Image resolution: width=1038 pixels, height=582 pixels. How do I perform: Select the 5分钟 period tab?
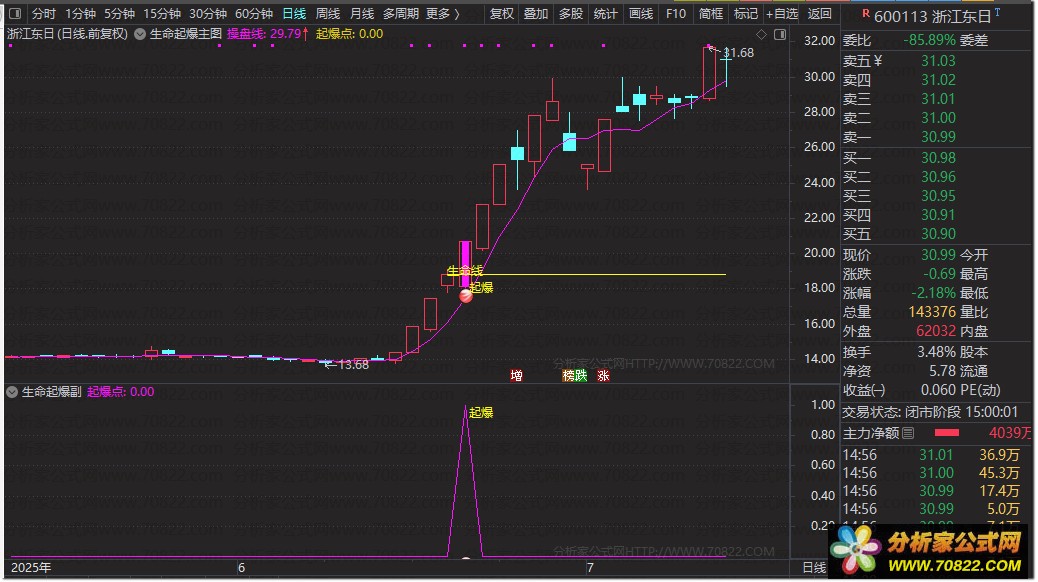click(x=119, y=13)
